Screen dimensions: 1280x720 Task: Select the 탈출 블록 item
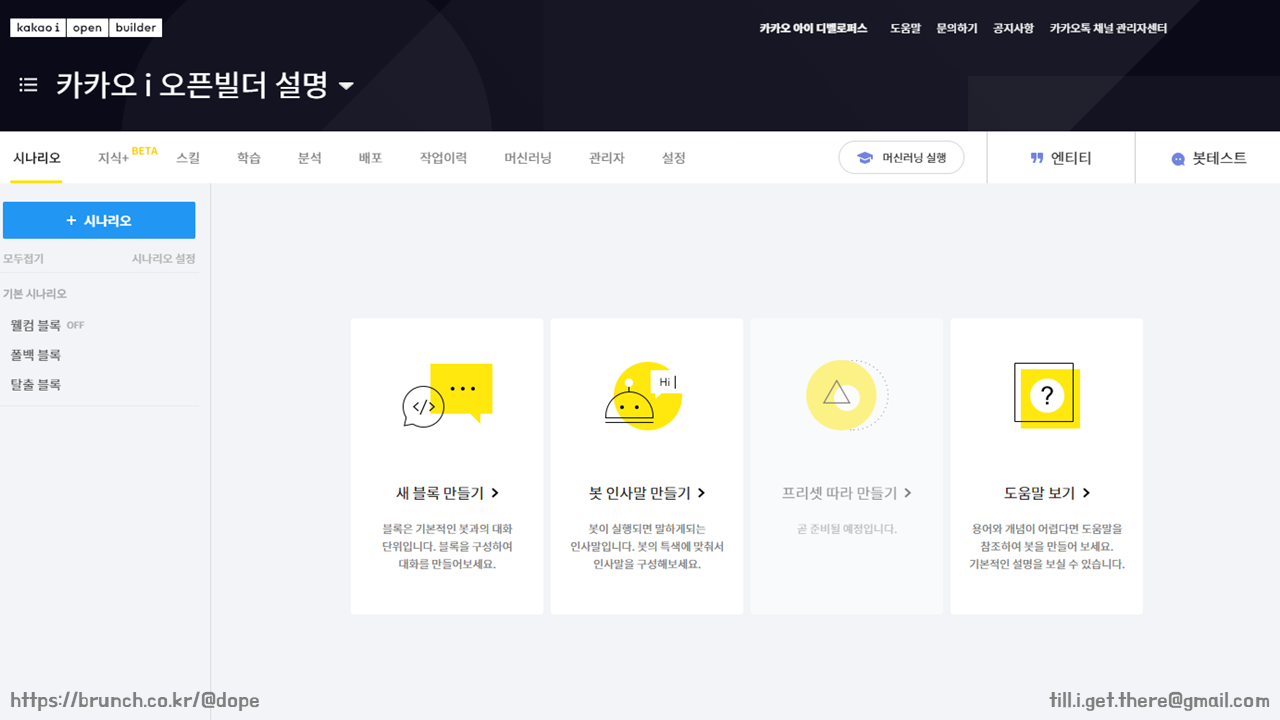[36, 385]
